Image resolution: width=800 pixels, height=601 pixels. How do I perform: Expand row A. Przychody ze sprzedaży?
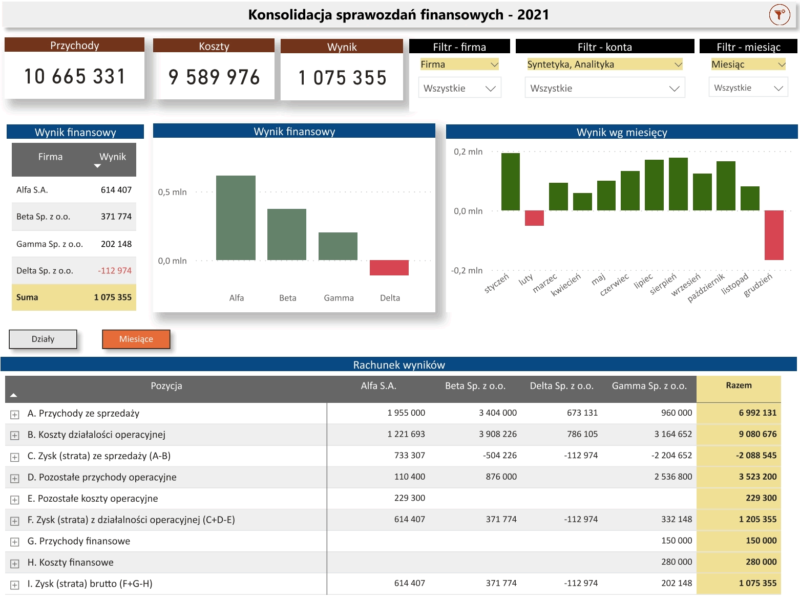click(14, 413)
